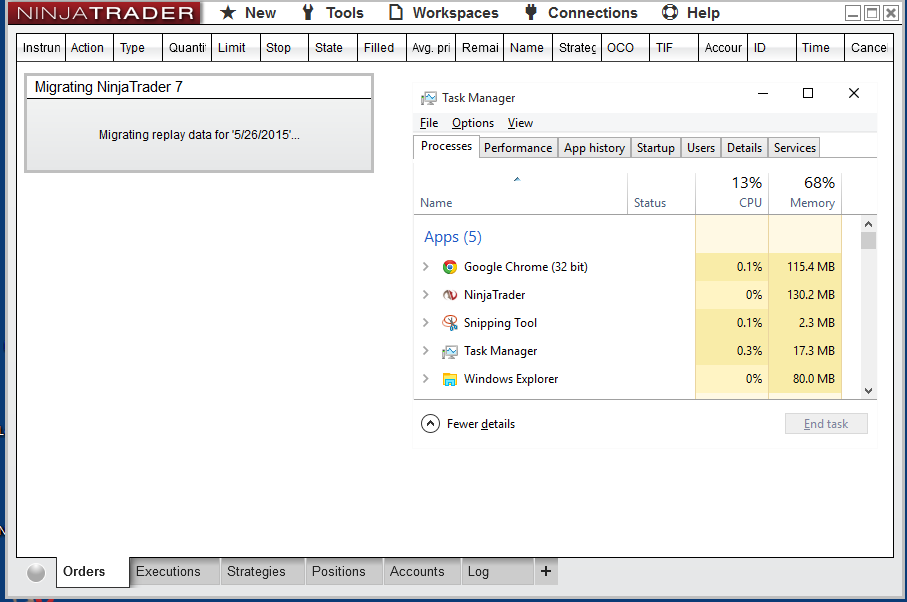Click the Fewer details up-arrow icon
Image resolution: width=907 pixels, height=602 pixels.
click(x=430, y=424)
